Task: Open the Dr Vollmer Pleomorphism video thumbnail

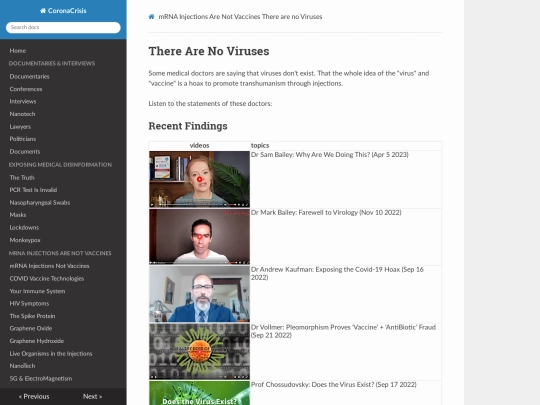Action: (x=199, y=351)
